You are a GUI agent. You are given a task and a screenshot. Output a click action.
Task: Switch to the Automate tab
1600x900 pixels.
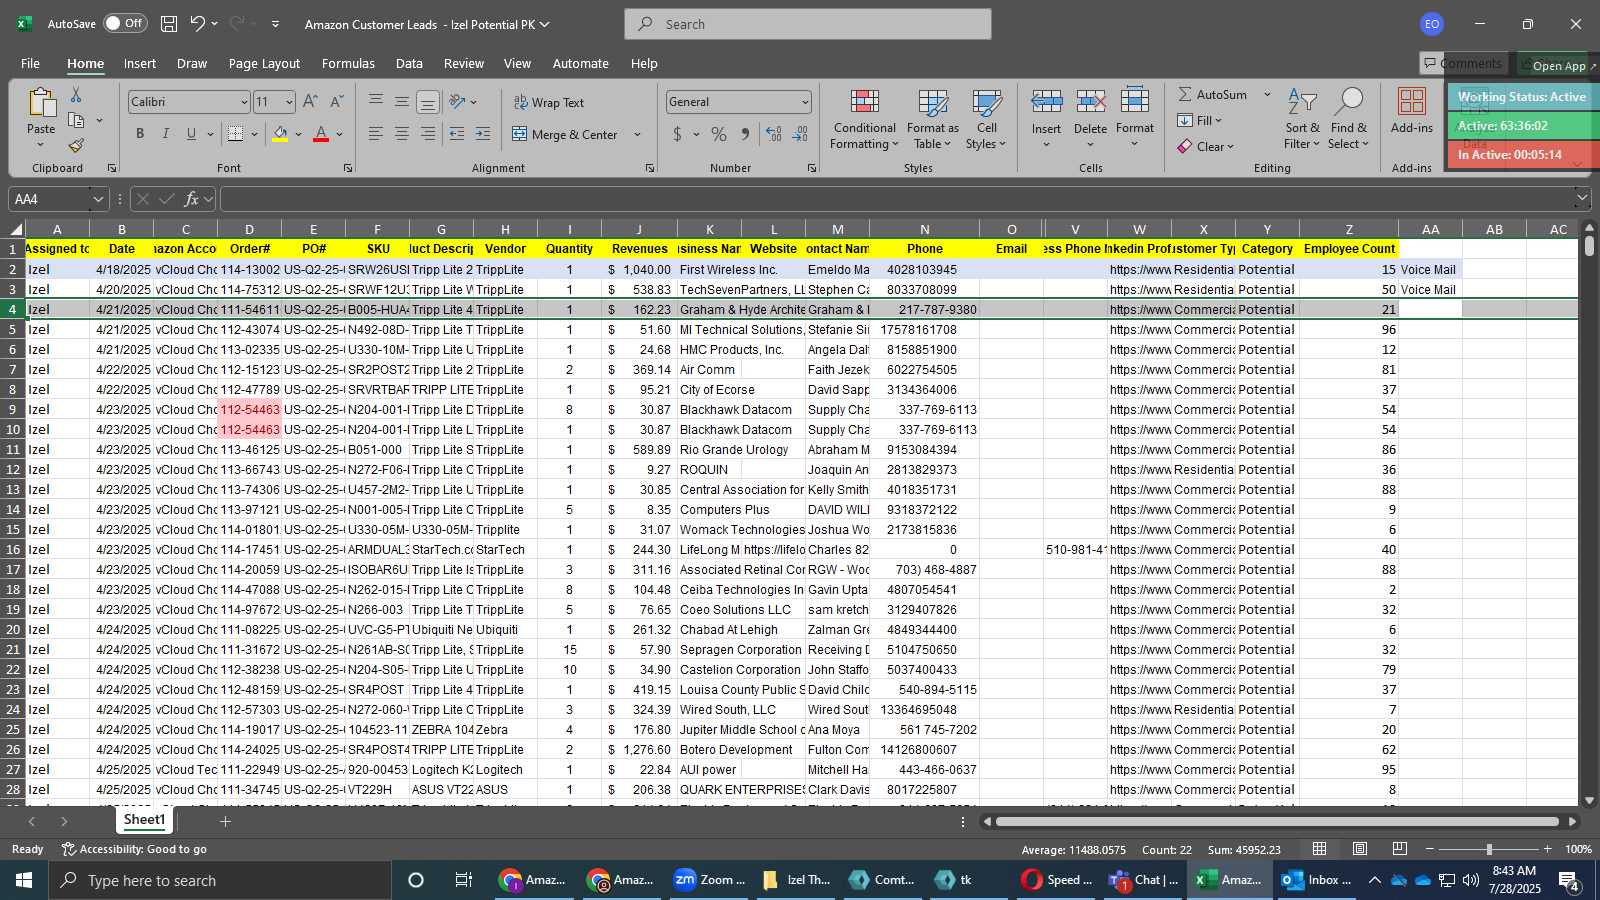581,63
